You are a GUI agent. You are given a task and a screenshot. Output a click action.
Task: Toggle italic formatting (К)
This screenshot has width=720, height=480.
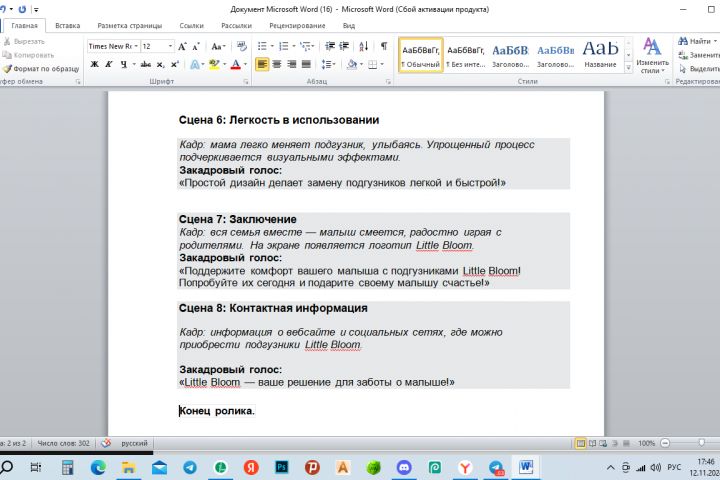pos(109,64)
